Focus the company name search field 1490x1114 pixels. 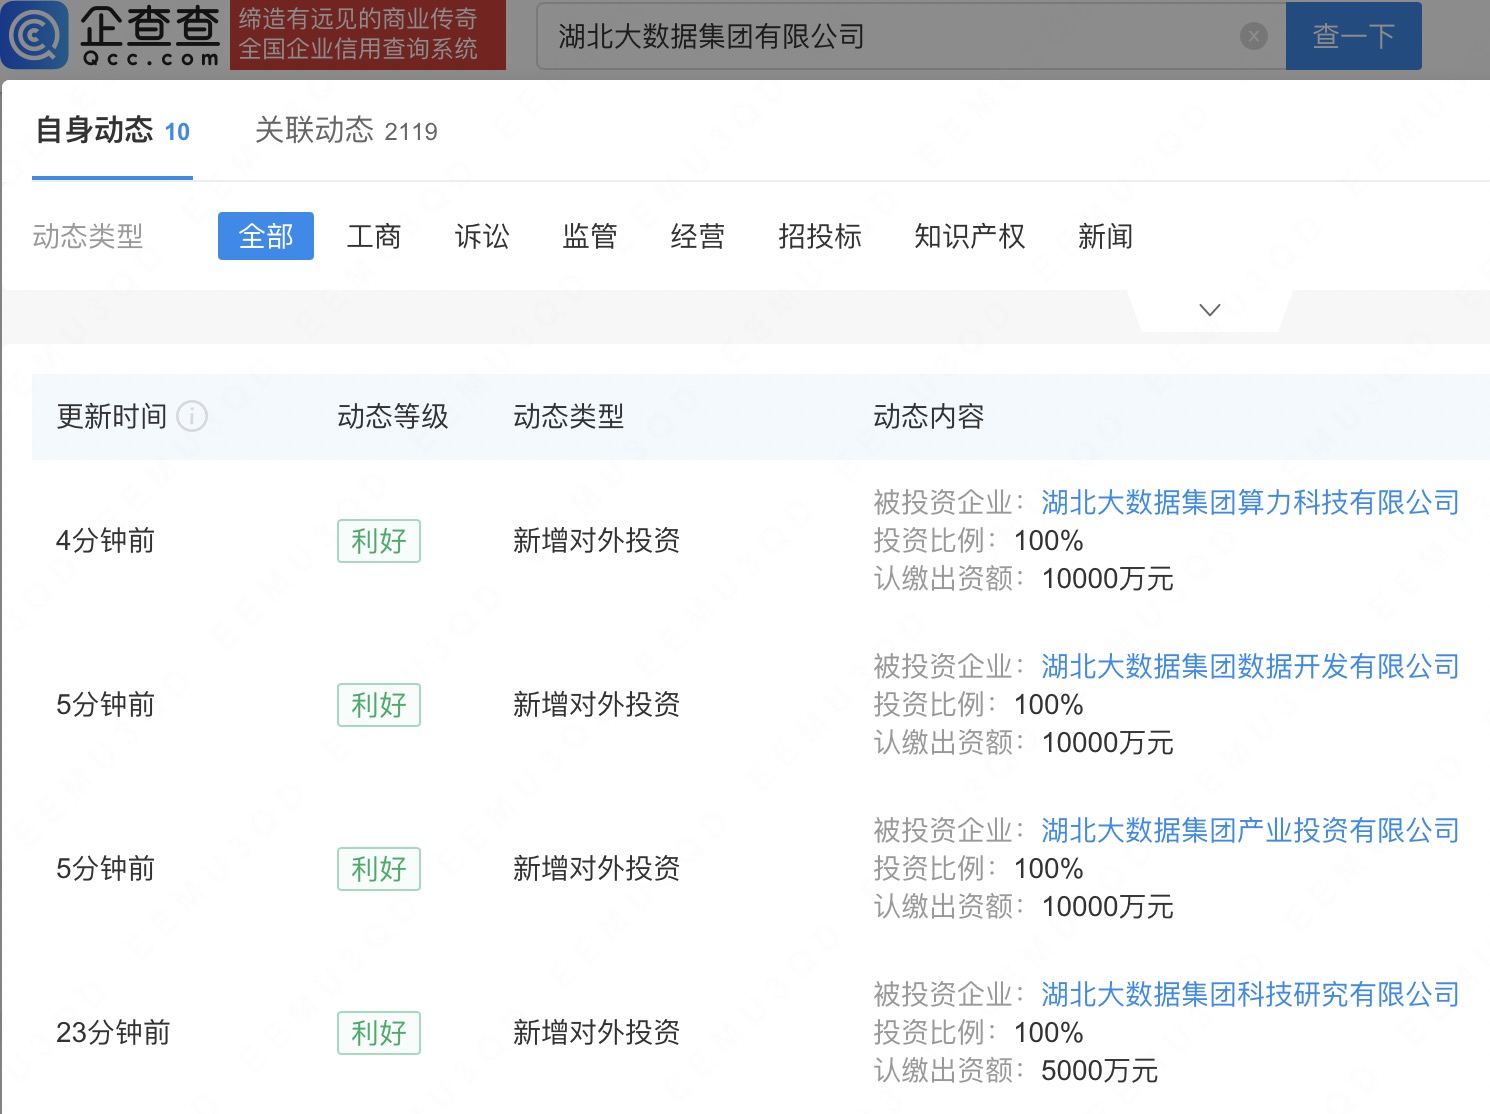[x=910, y=36]
